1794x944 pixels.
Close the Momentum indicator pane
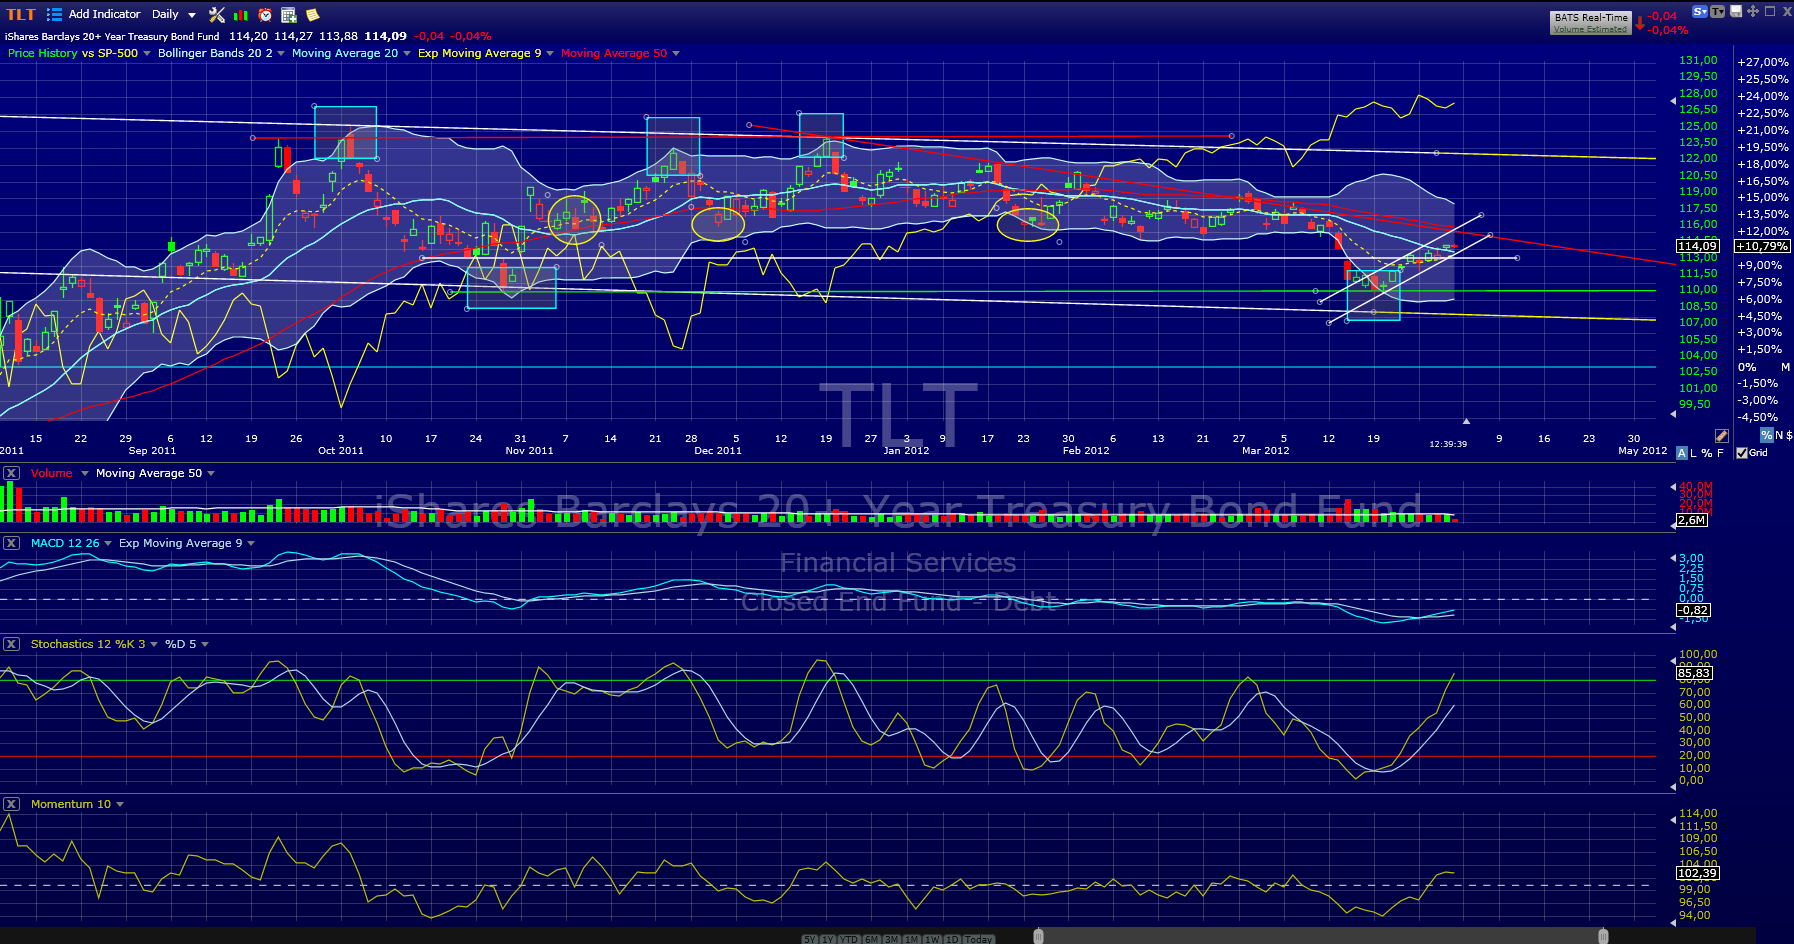click(11, 804)
